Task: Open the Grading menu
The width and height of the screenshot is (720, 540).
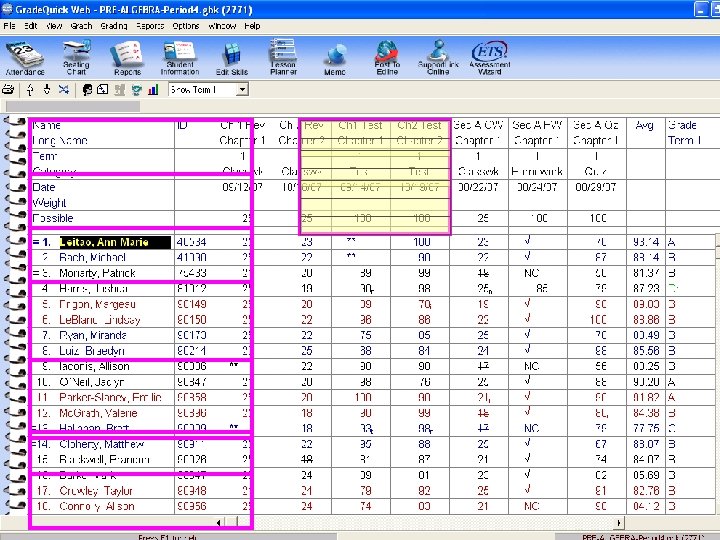Action: [113, 26]
